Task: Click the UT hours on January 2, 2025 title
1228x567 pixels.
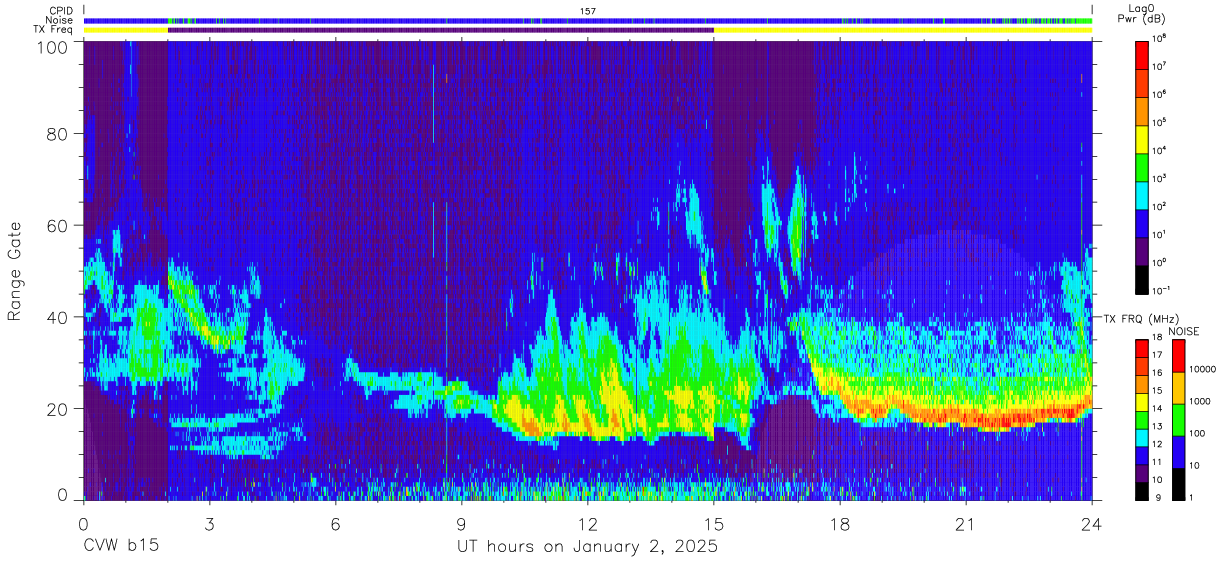Action: tap(587, 547)
